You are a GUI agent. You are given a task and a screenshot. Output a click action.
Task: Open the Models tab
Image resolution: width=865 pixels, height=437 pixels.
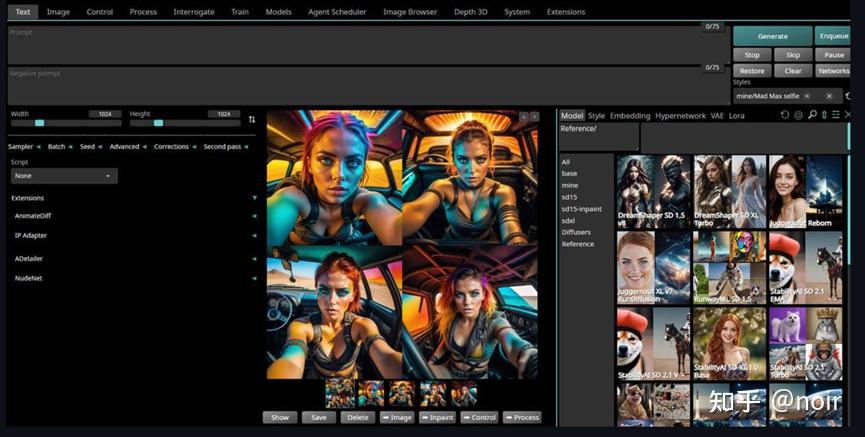click(x=279, y=12)
